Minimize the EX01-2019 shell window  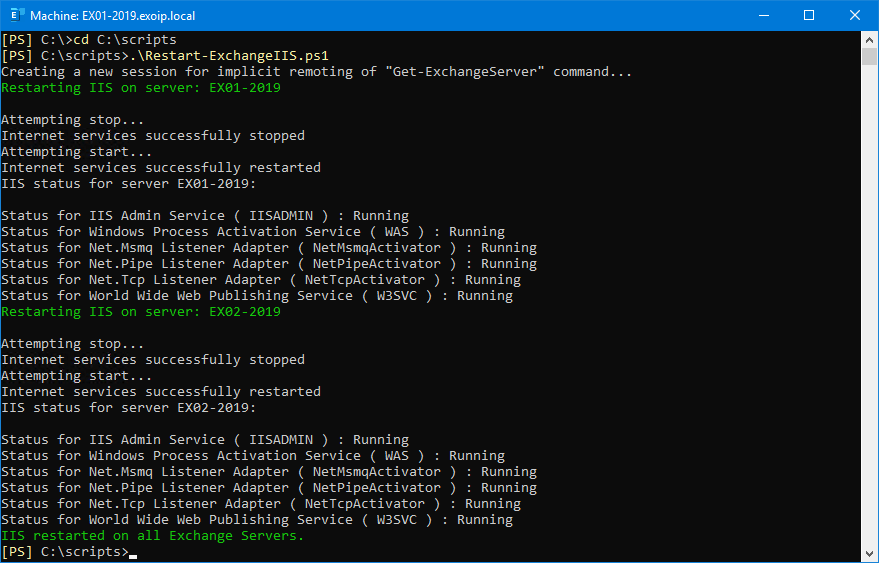pos(764,15)
